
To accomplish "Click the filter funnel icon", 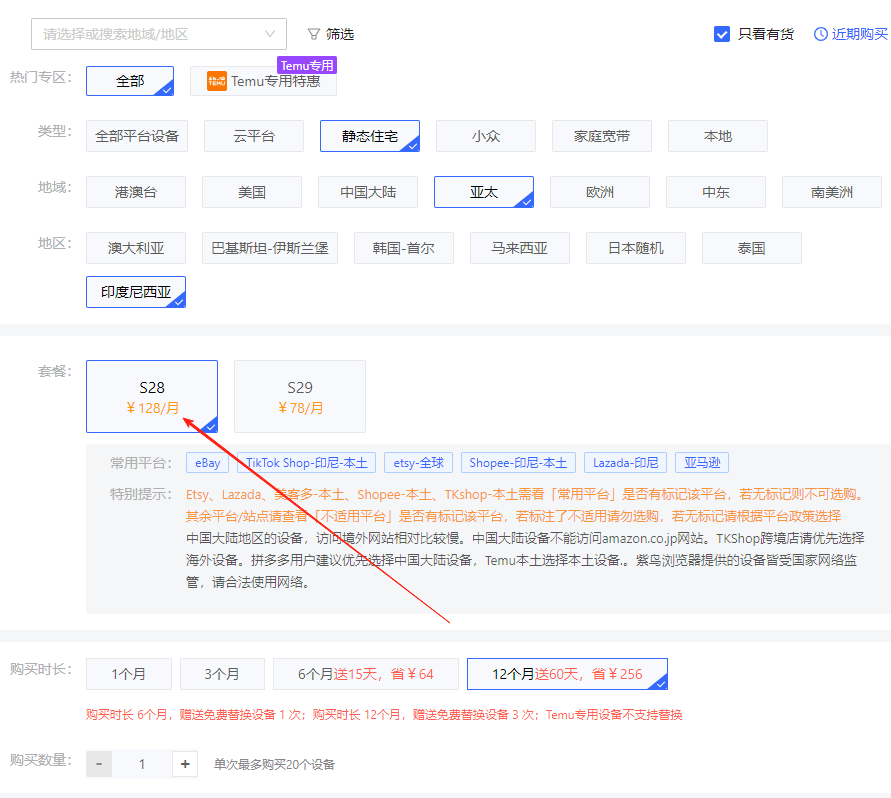I will (314, 35).
